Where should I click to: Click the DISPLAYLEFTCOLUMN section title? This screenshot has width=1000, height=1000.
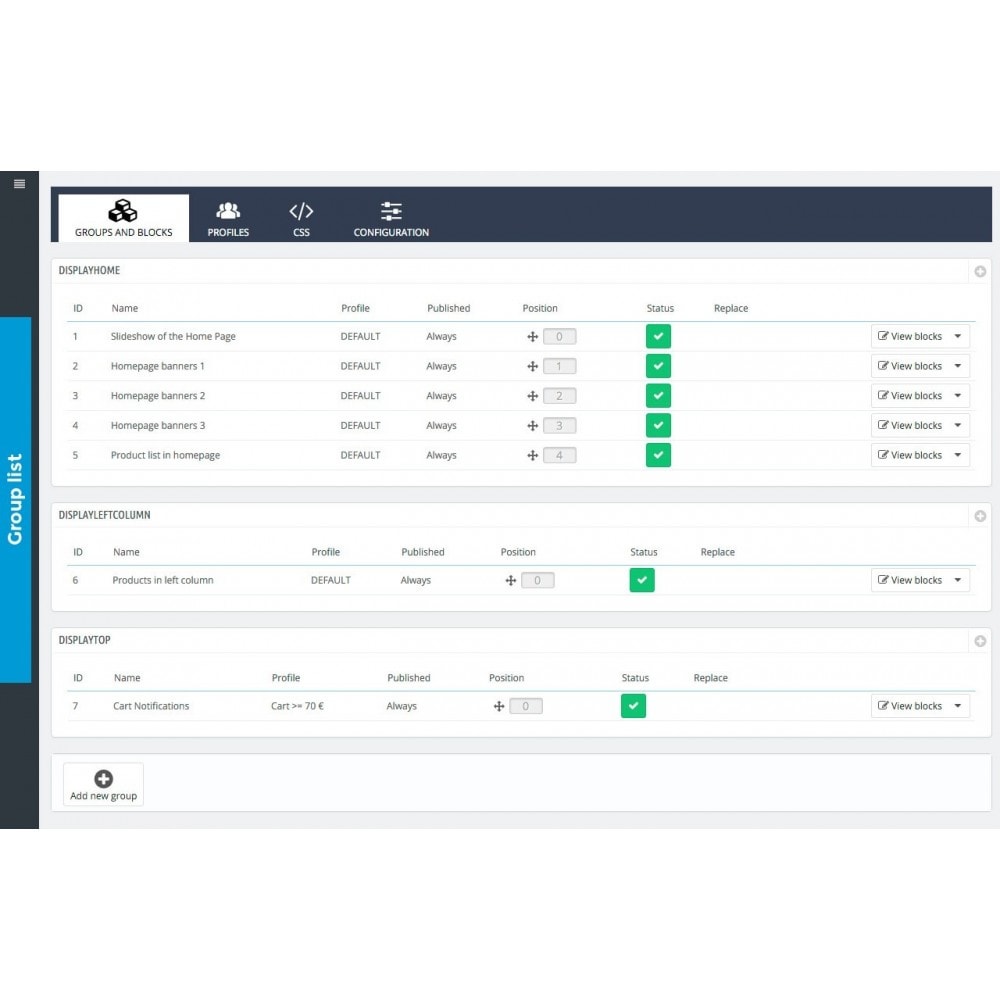[x=105, y=515]
